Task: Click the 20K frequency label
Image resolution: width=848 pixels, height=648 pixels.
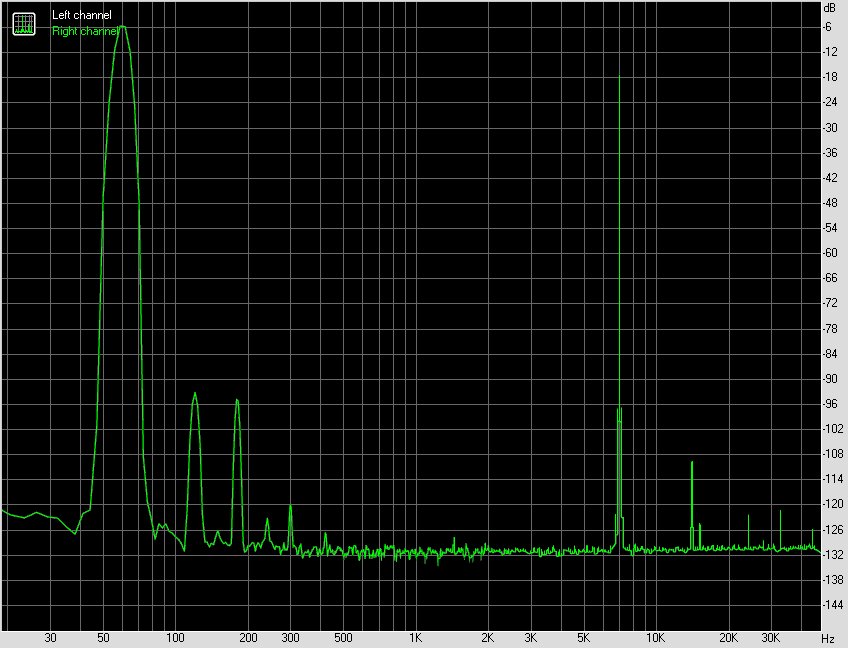Action: [x=728, y=638]
